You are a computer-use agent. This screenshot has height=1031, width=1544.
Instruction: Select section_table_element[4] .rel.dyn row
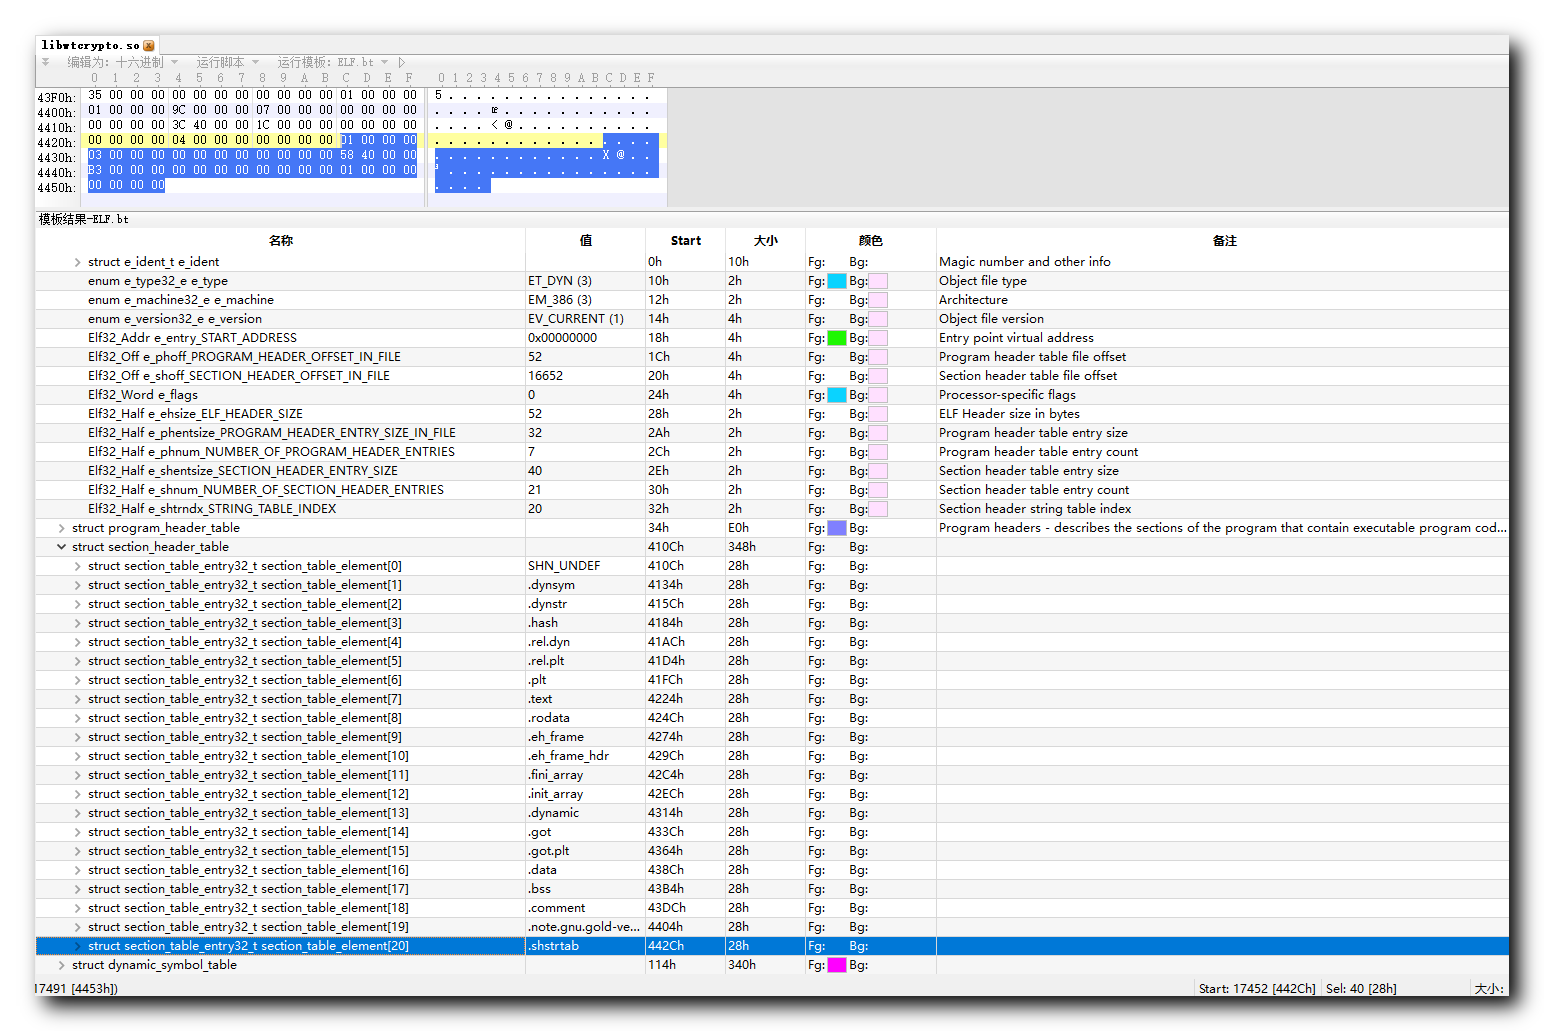coord(772,642)
